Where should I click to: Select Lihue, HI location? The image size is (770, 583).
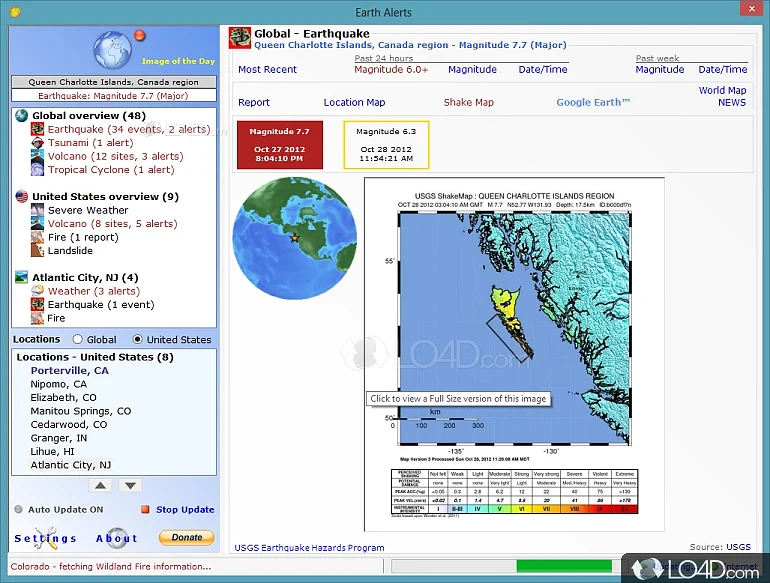pyautogui.click(x=52, y=451)
